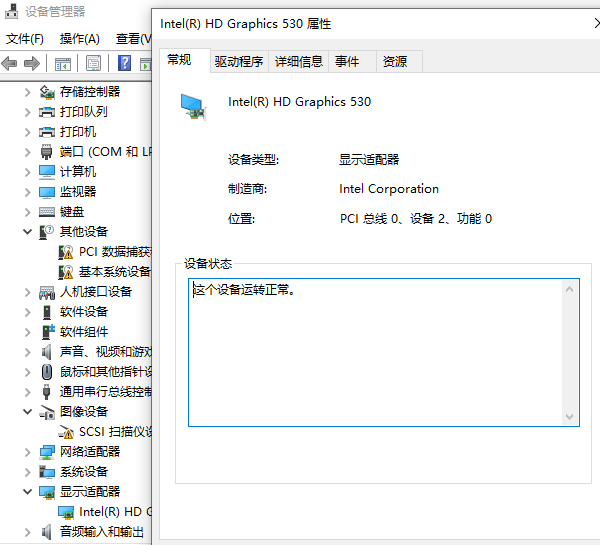Switch to the 详细信息 tab
Viewport: 600px width, 545px height.
(298, 62)
